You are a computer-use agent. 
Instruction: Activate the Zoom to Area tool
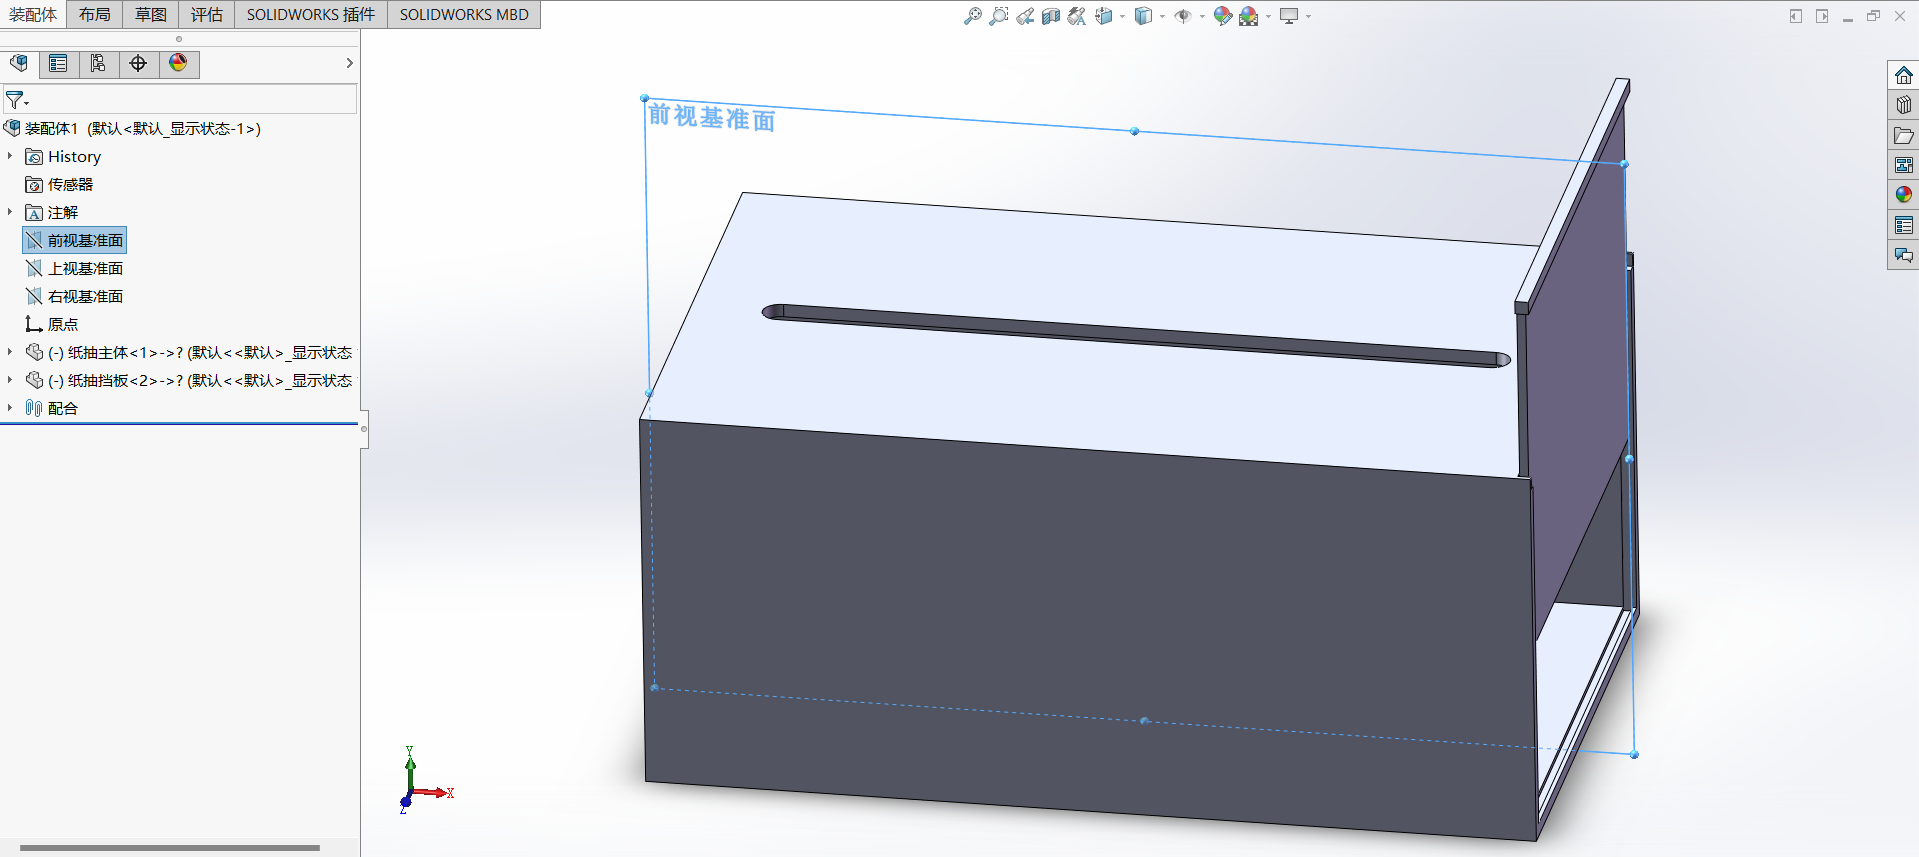(x=998, y=16)
